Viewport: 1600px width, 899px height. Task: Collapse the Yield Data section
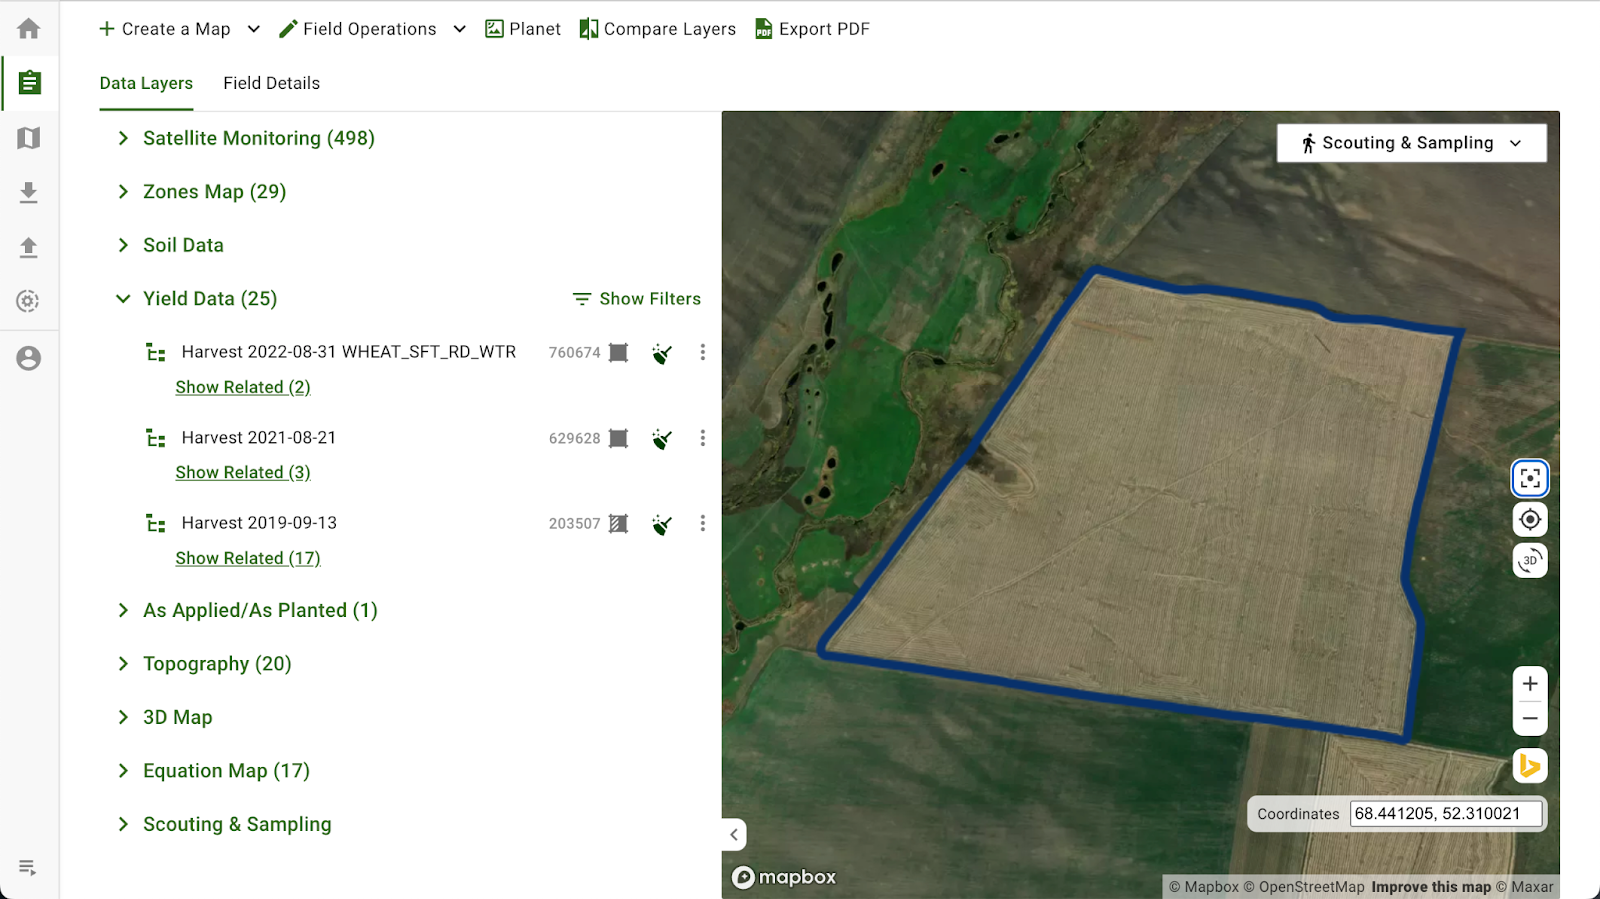123,299
